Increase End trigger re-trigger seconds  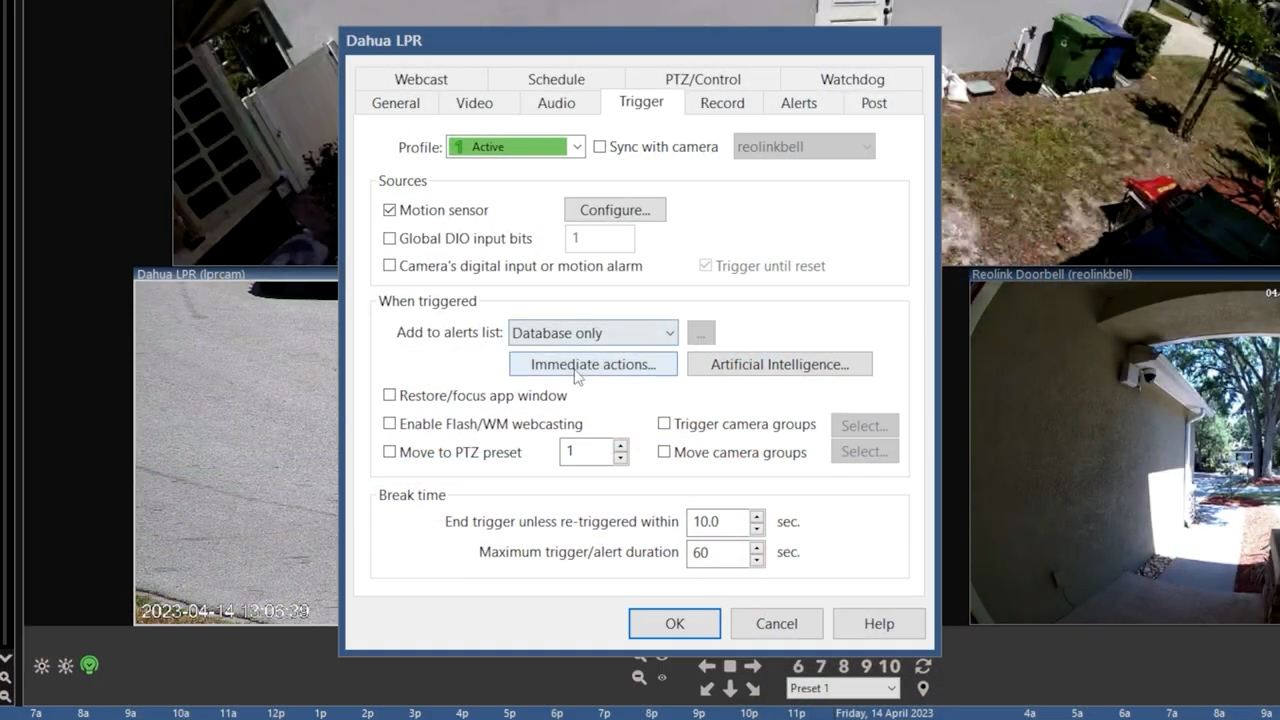pos(757,516)
